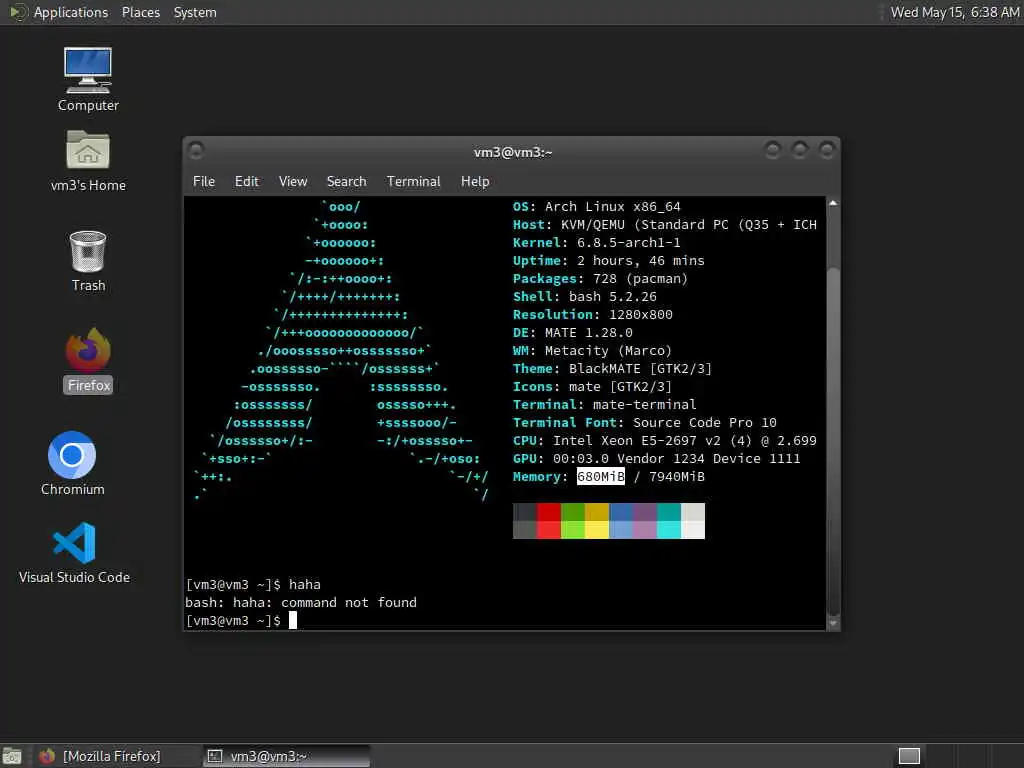Maximize the terminal window
This screenshot has width=1024, height=768.
pos(799,151)
